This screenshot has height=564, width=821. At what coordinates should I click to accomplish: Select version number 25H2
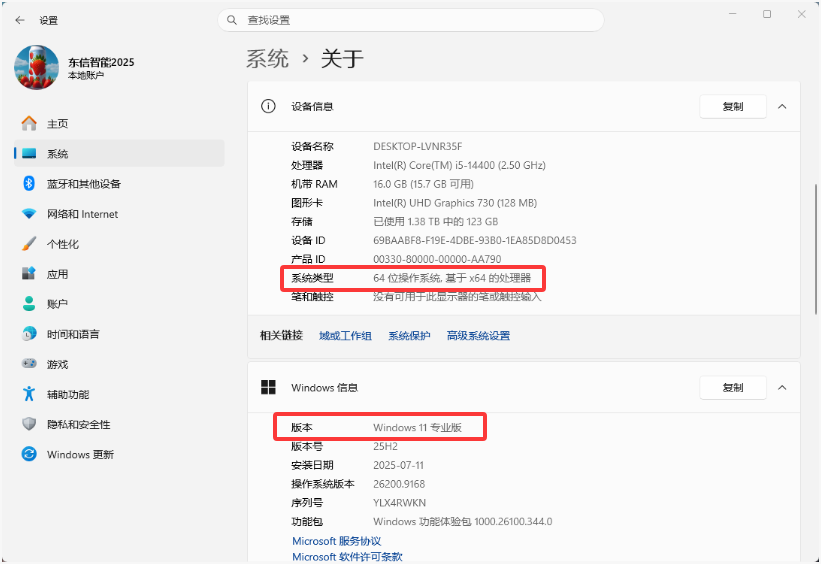click(x=385, y=447)
